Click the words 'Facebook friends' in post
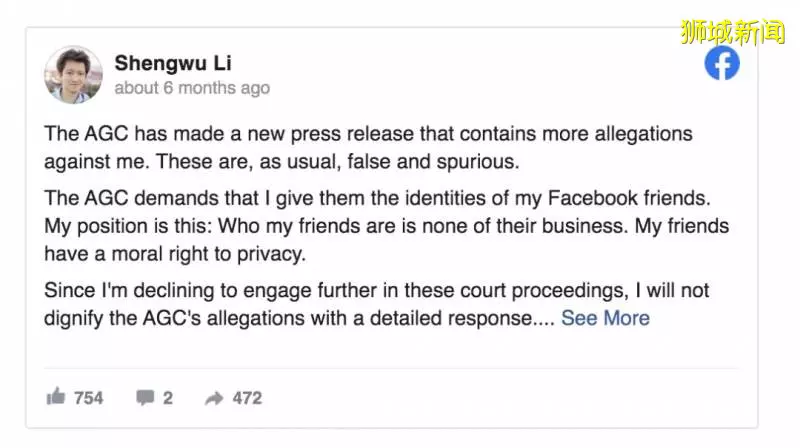The image size is (800, 448). coord(629,198)
